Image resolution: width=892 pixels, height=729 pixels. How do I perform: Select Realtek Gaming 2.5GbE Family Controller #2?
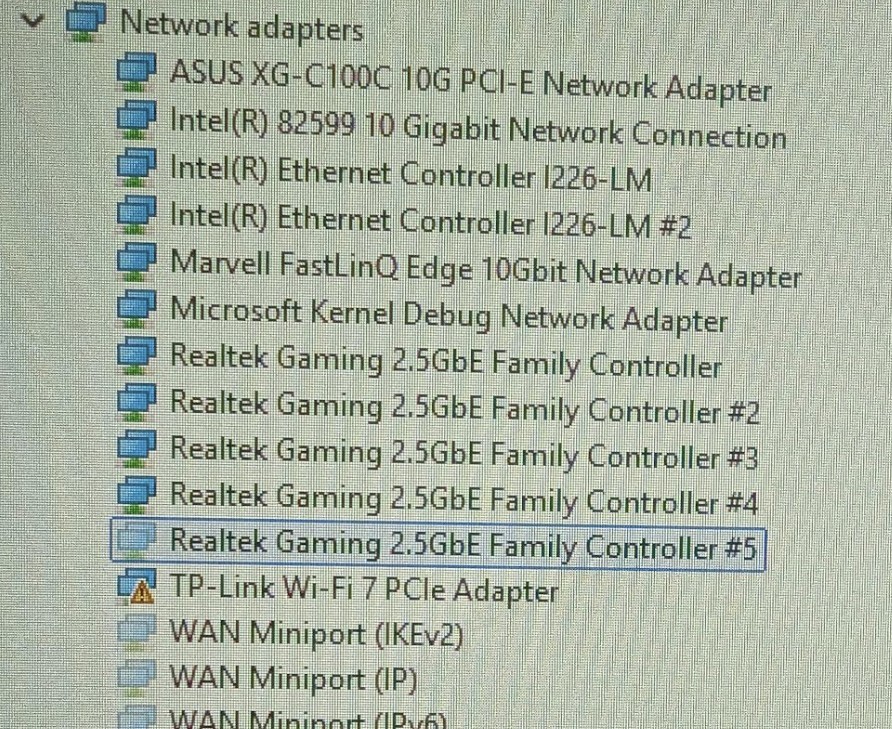click(465, 407)
